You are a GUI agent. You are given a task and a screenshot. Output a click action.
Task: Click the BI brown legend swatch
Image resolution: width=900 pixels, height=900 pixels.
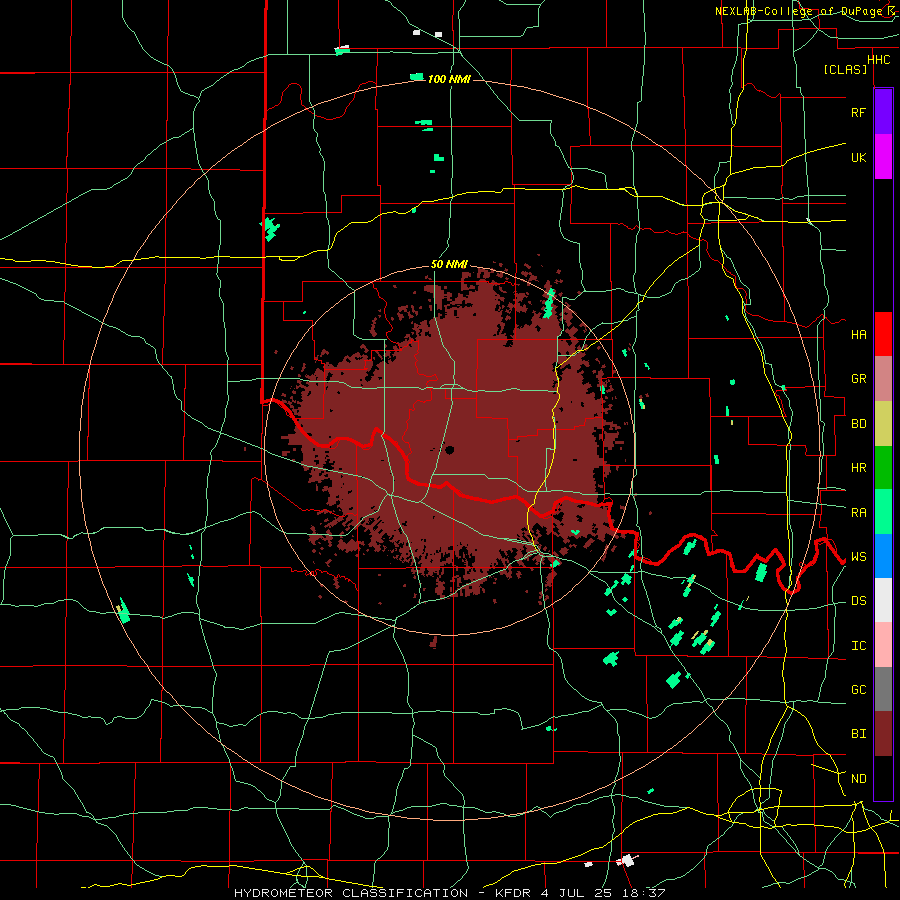pyautogui.click(x=883, y=734)
